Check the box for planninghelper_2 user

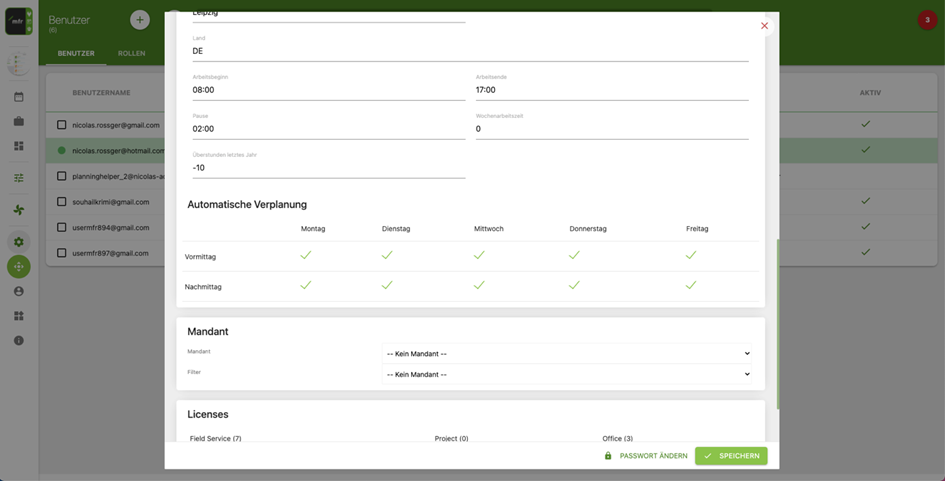[61, 176]
